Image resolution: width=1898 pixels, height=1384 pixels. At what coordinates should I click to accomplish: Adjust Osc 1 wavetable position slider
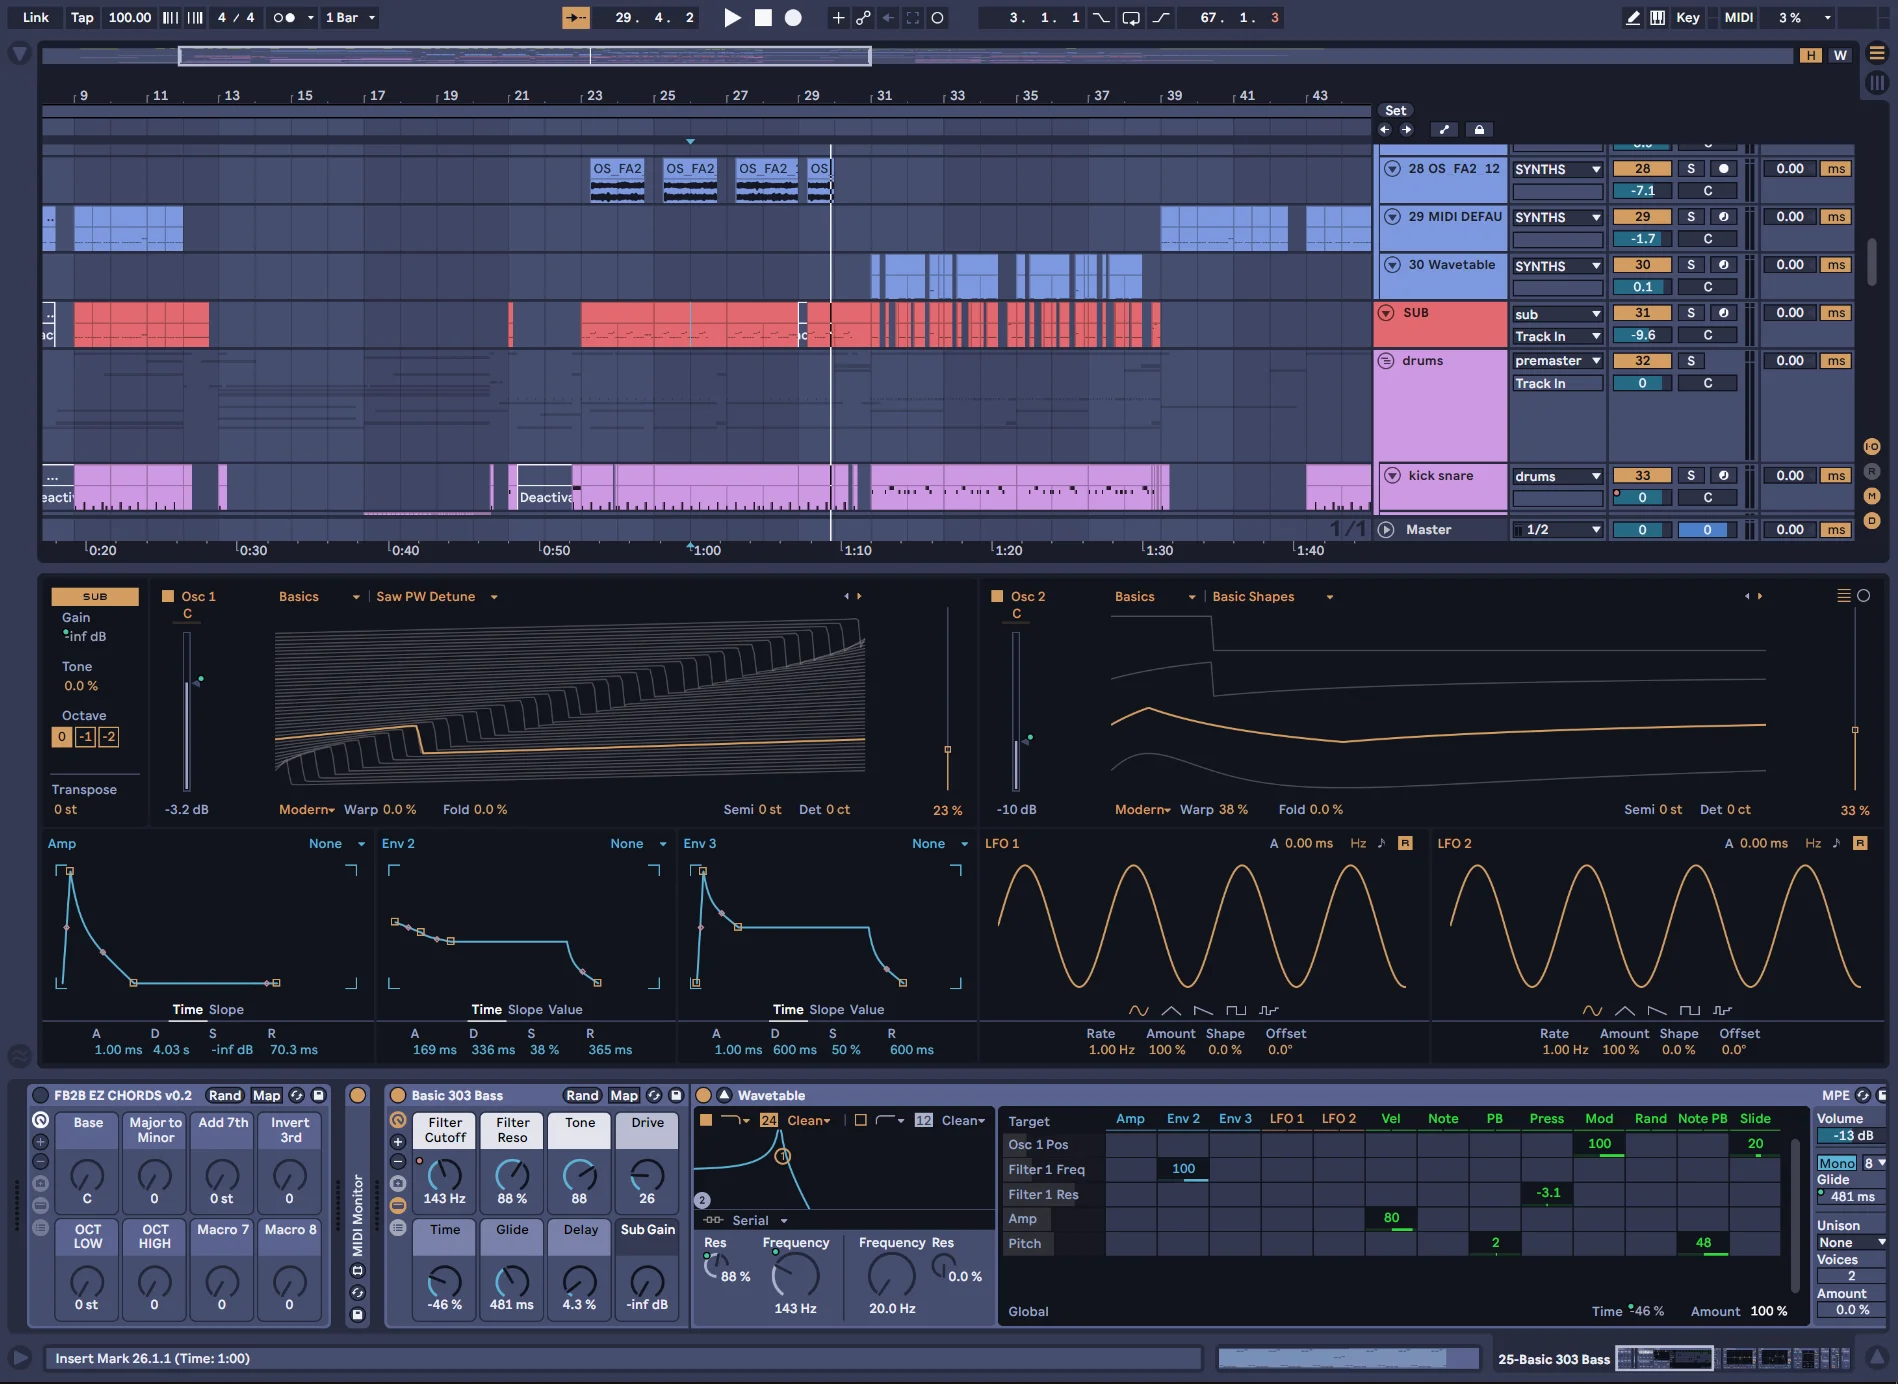click(947, 748)
